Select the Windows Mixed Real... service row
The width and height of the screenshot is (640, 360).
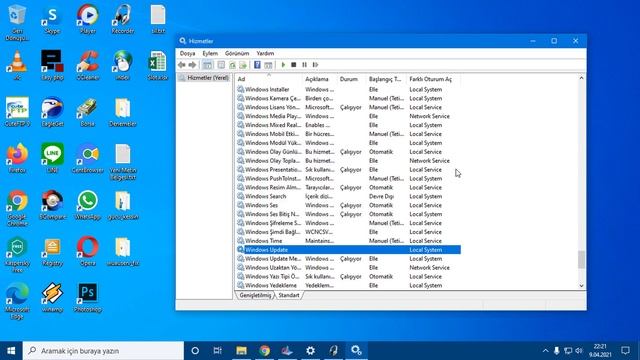[349, 125]
